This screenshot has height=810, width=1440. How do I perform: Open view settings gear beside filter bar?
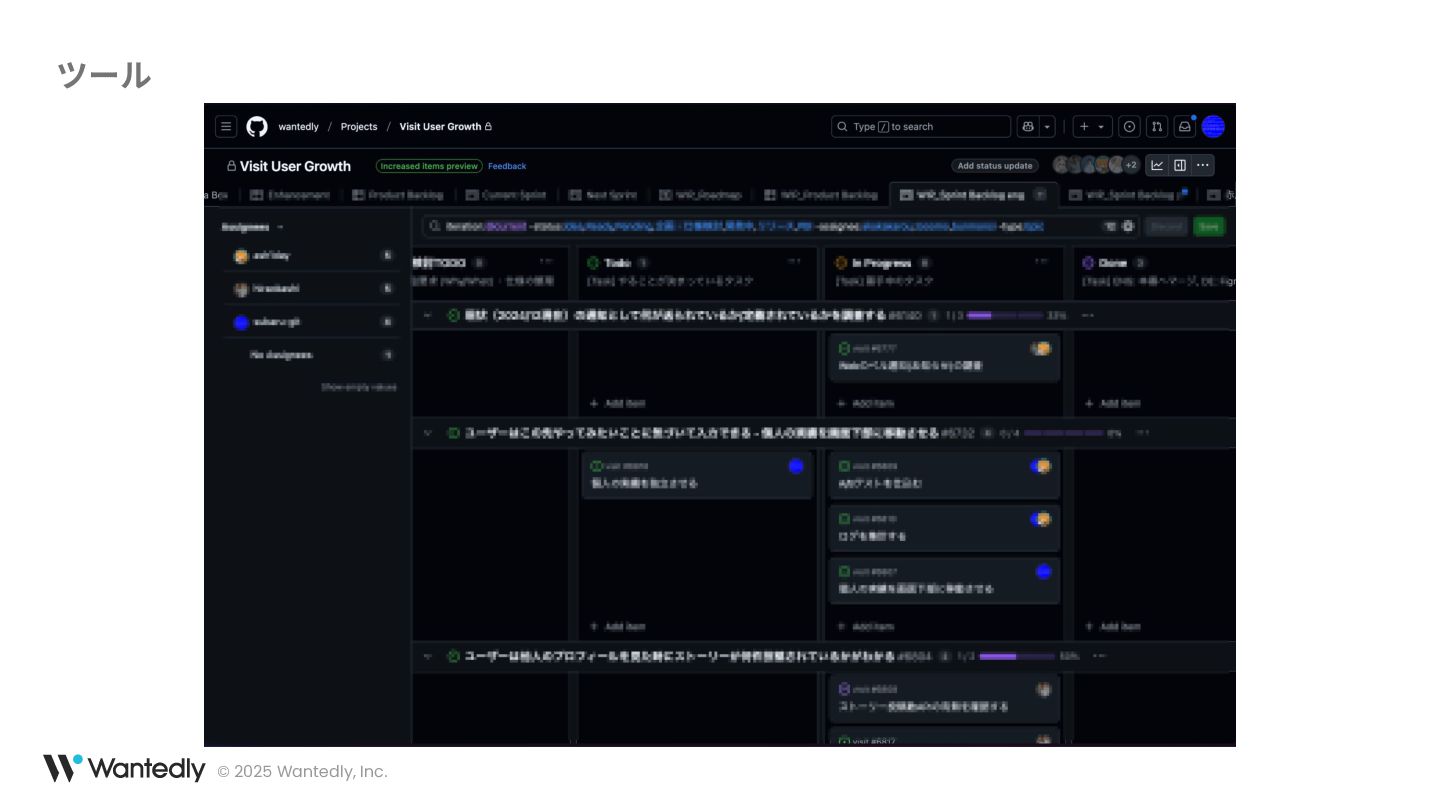point(1128,227)
